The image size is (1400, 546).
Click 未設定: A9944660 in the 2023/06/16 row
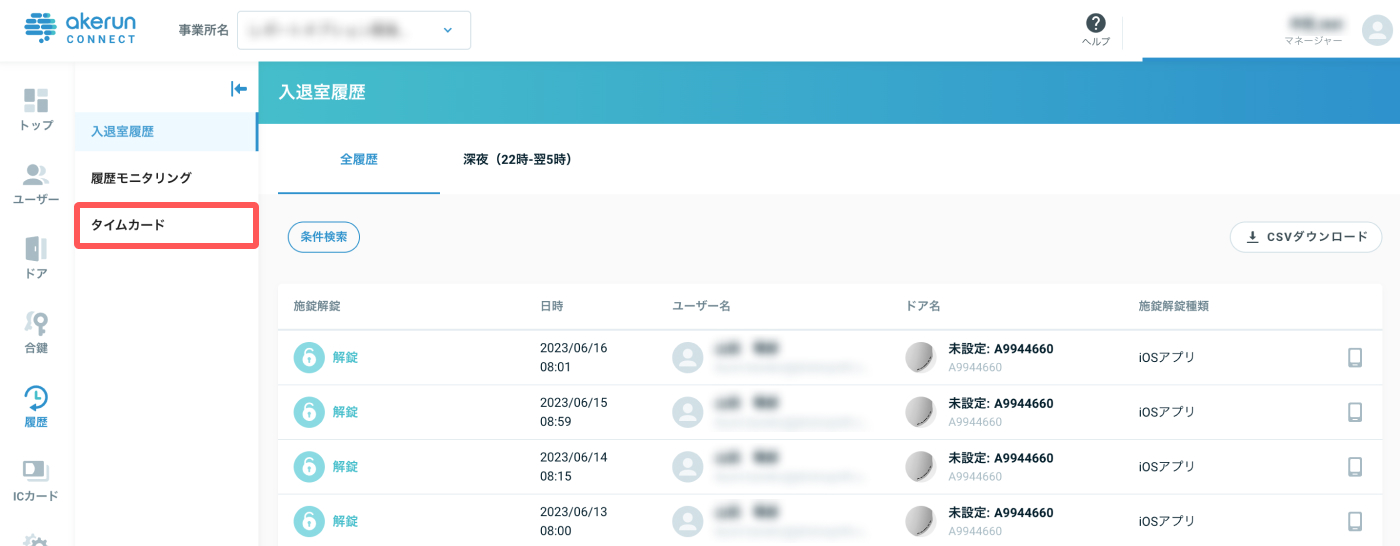pos(1001,349)
